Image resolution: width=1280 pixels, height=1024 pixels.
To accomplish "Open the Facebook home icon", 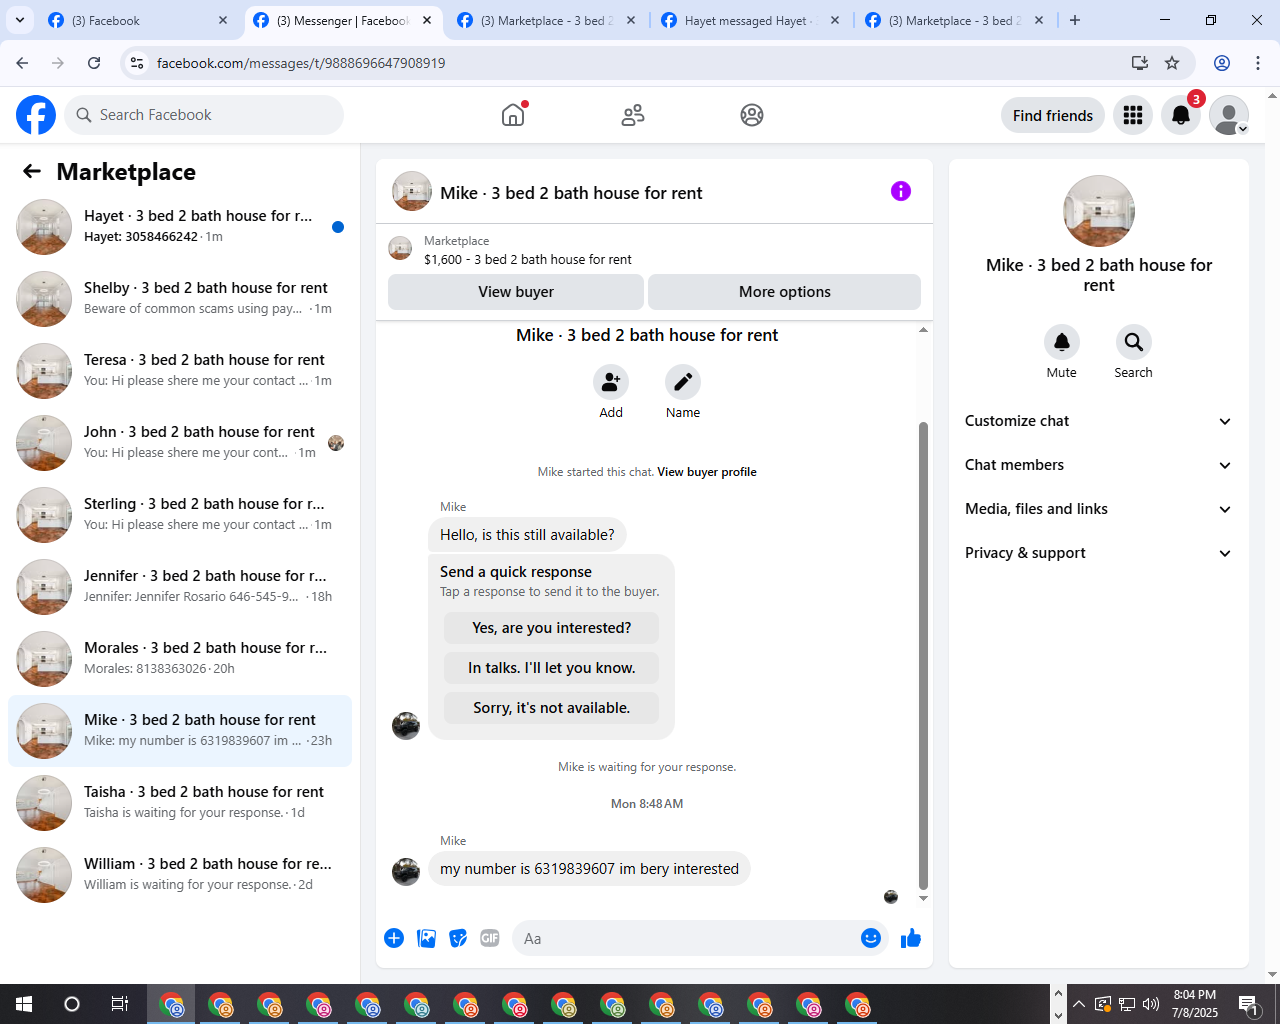I will point(513,115).
